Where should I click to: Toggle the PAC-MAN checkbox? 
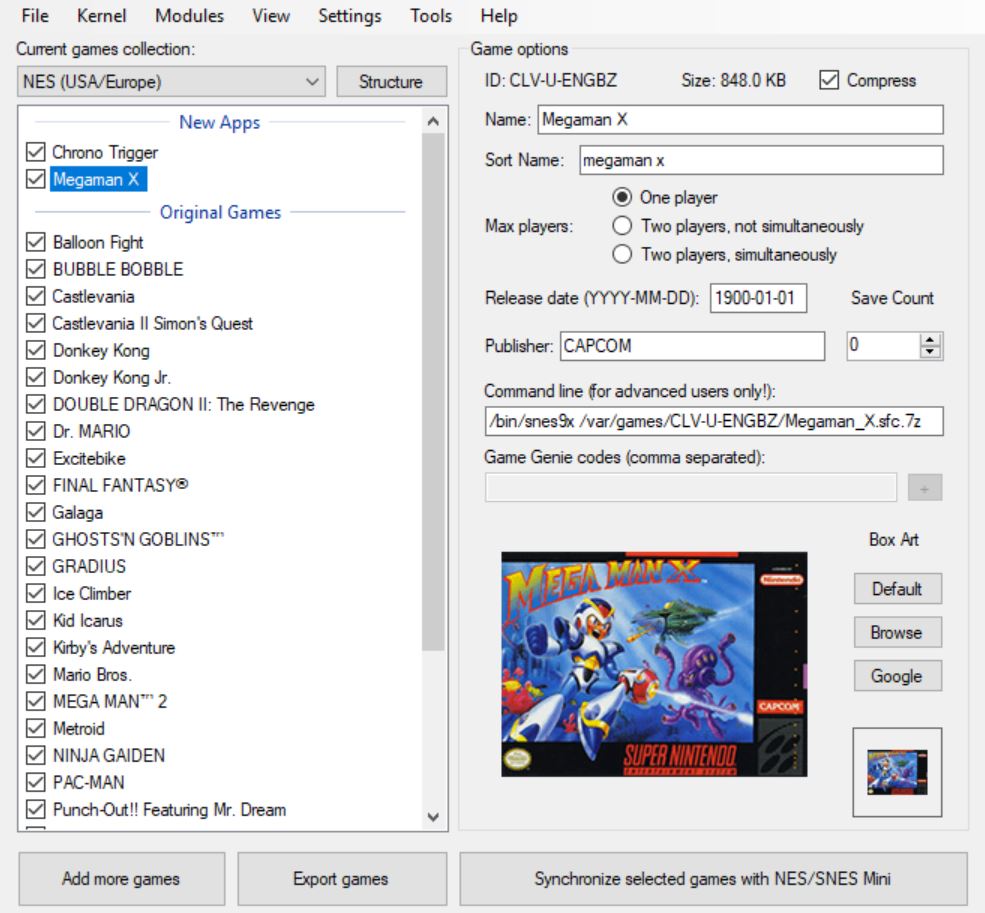36,782
